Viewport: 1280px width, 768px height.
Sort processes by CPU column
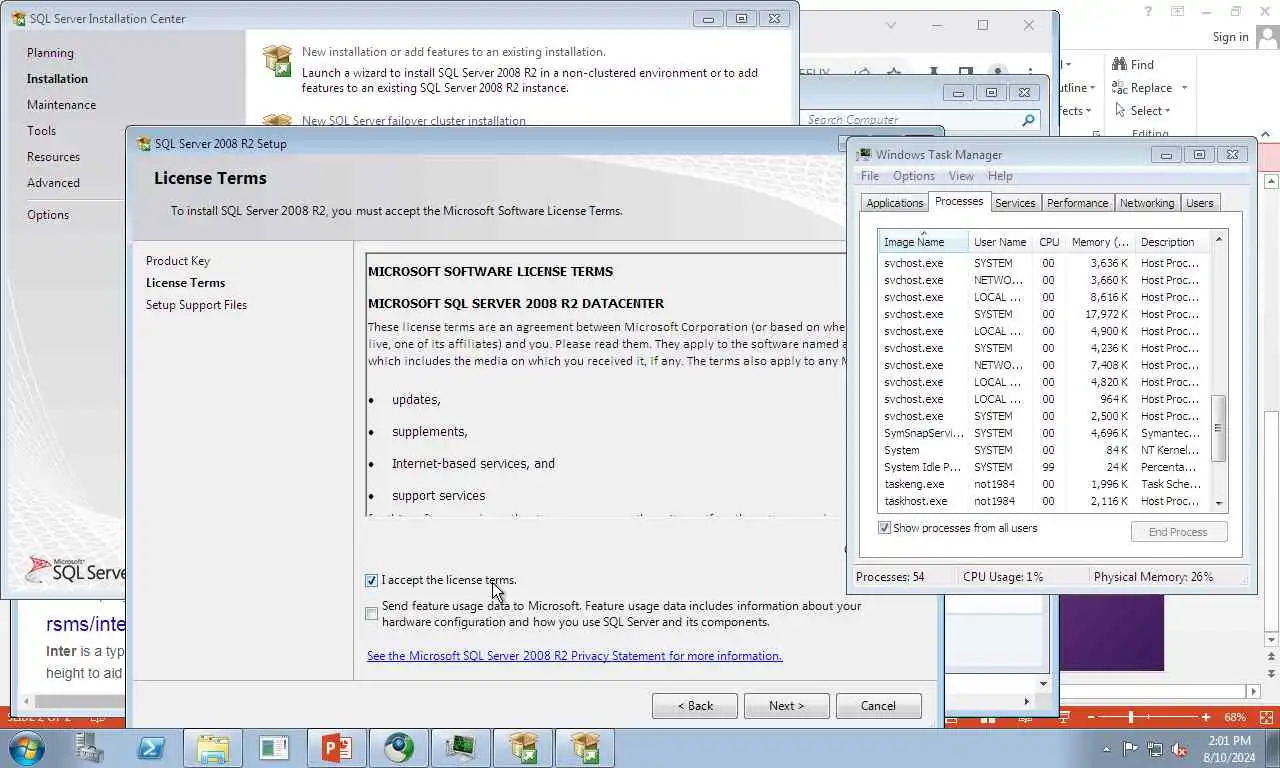tap(1049, 241)
